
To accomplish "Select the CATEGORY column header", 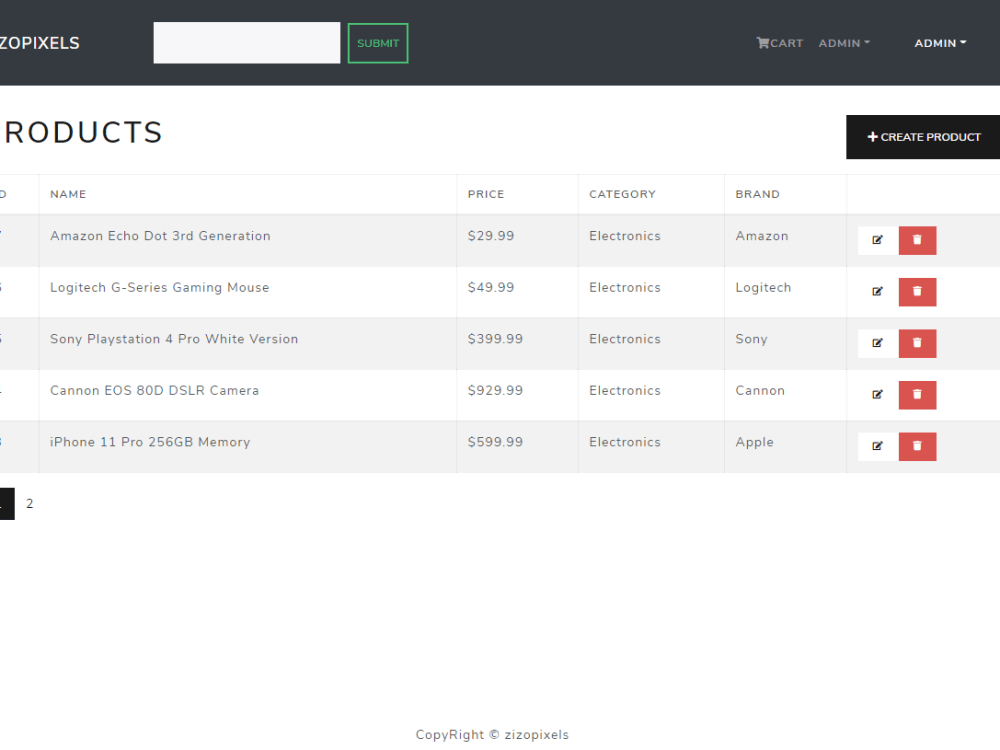I will point(622,195).
